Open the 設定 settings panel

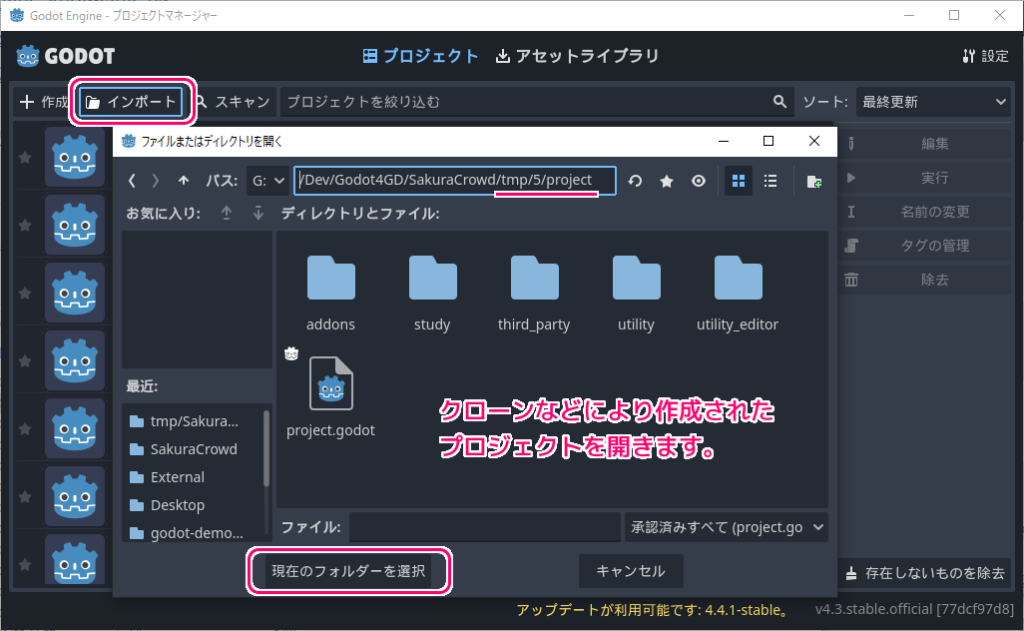[x=985, y=56]
